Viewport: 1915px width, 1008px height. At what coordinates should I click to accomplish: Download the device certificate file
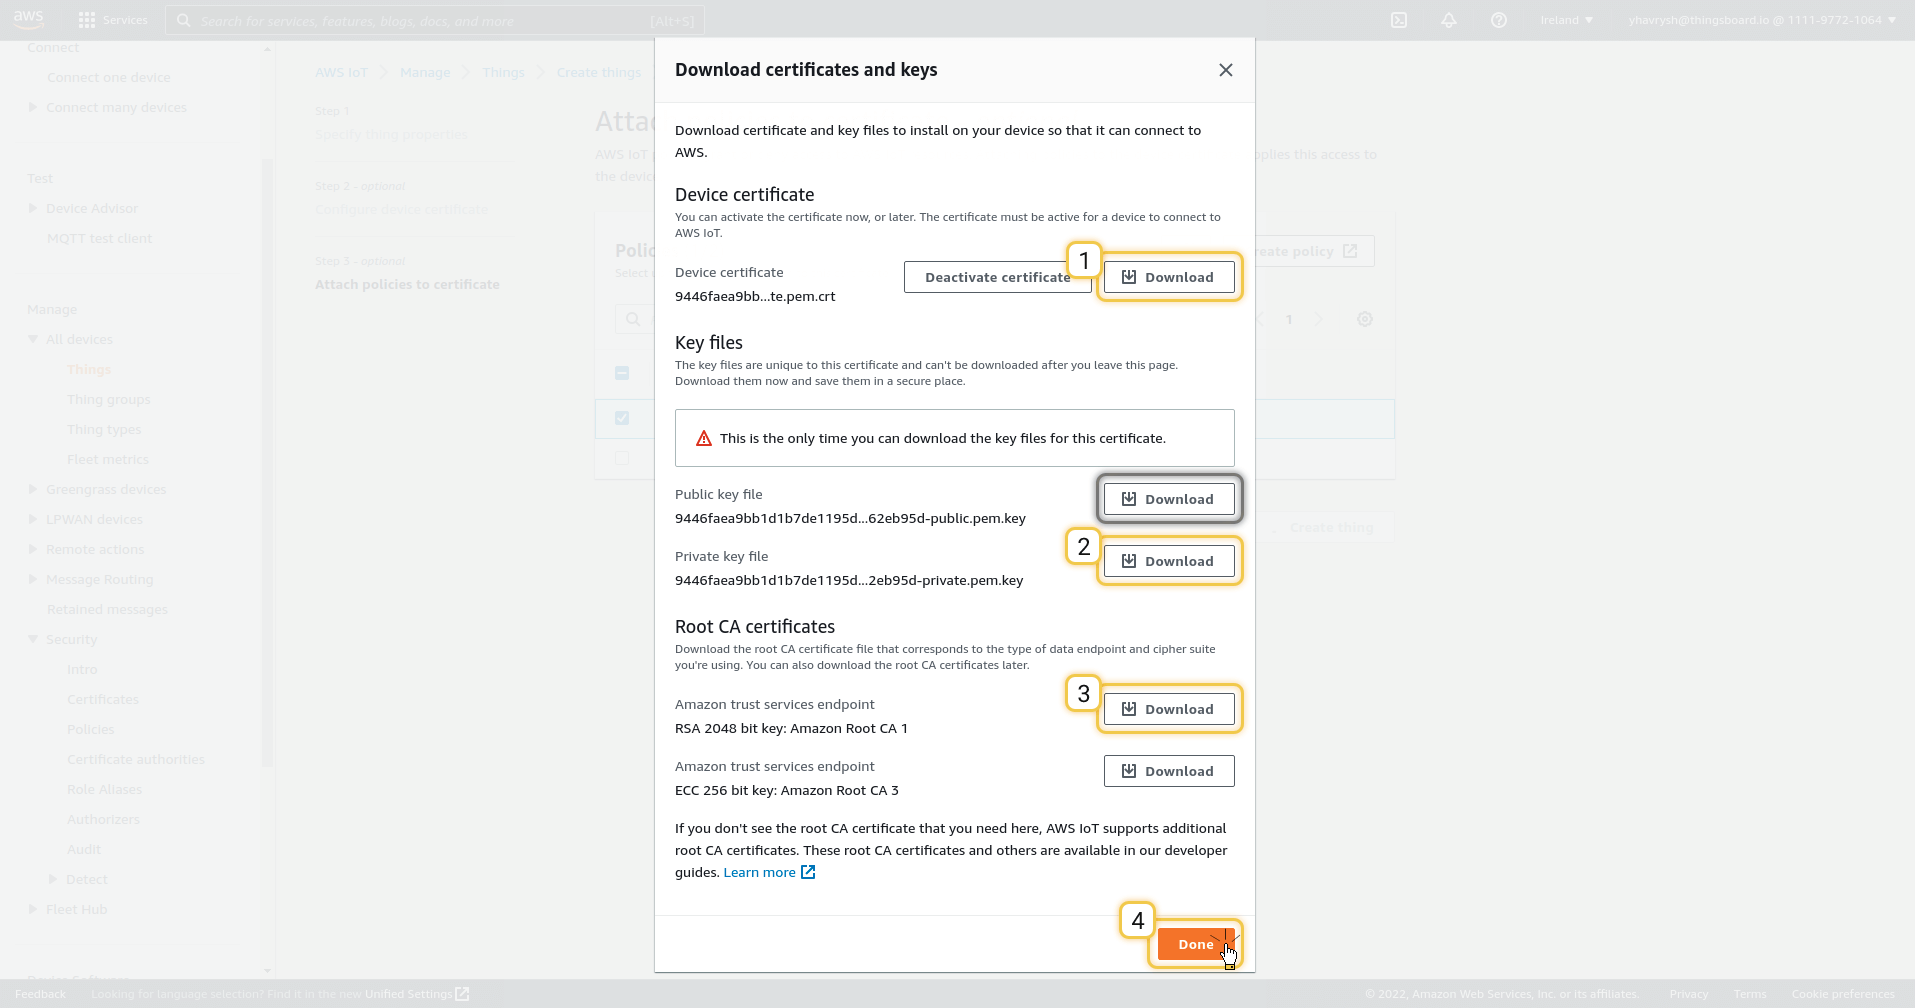tap(1168, 277)
